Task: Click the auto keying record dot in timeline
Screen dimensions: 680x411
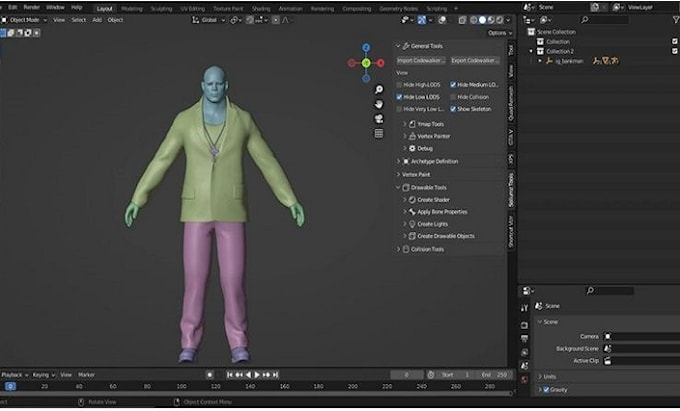Action: coord(209,375)
